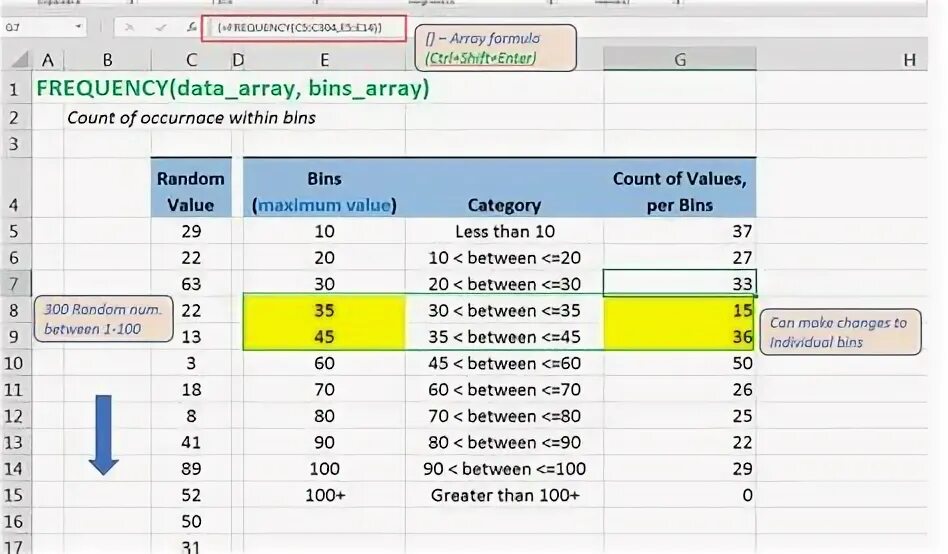The width and height of the screenshot is (948, 554).
Task: Select column H header
Action: [x=909, y=60]
